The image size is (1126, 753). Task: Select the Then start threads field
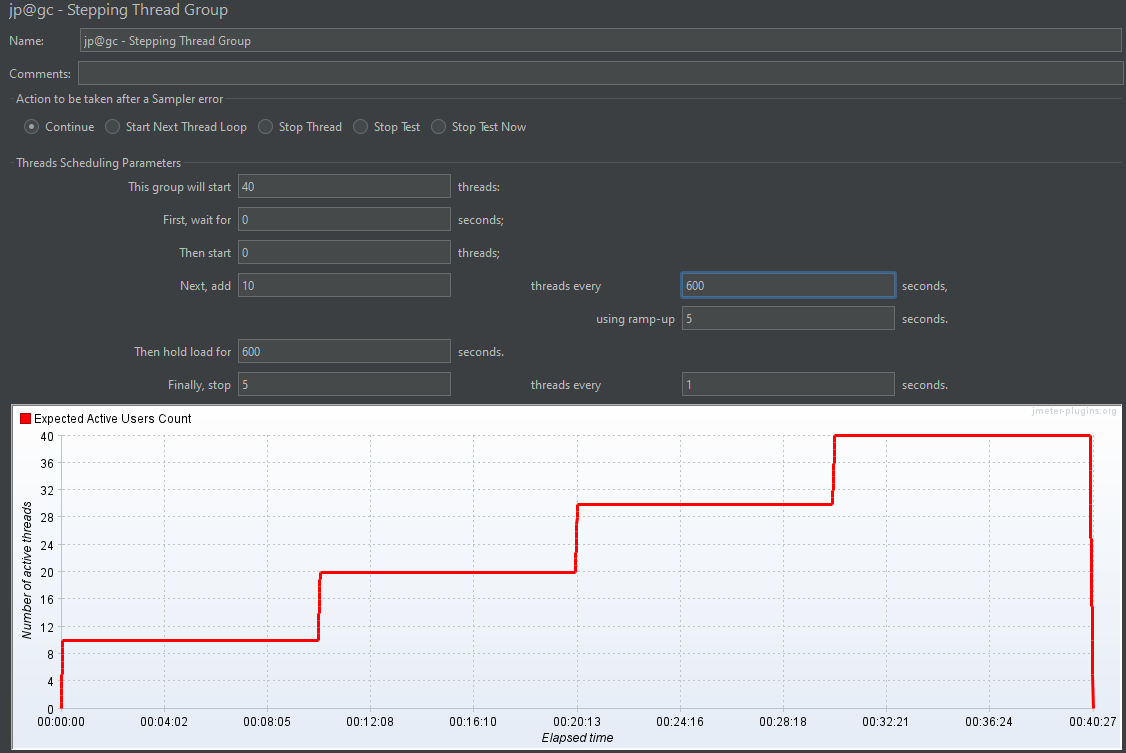pyautogui.click(x=344, y=252)
